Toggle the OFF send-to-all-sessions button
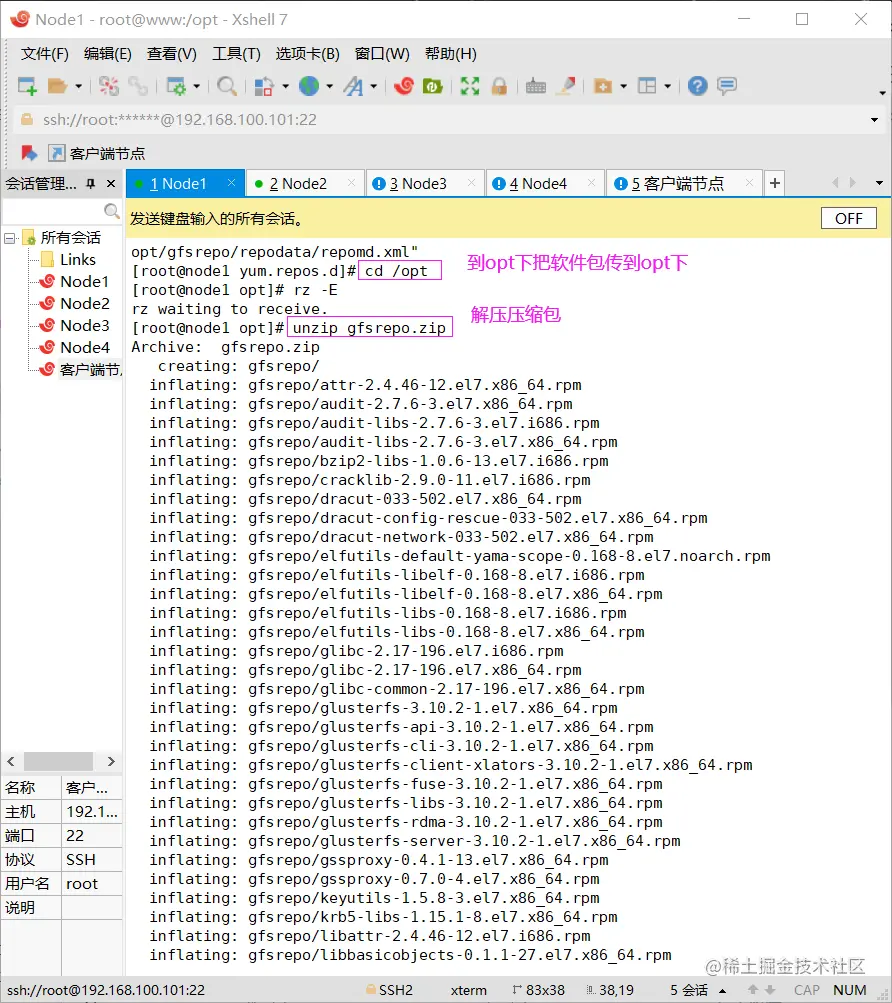Viewport: 892px width, 1003px height. (848, 219)
